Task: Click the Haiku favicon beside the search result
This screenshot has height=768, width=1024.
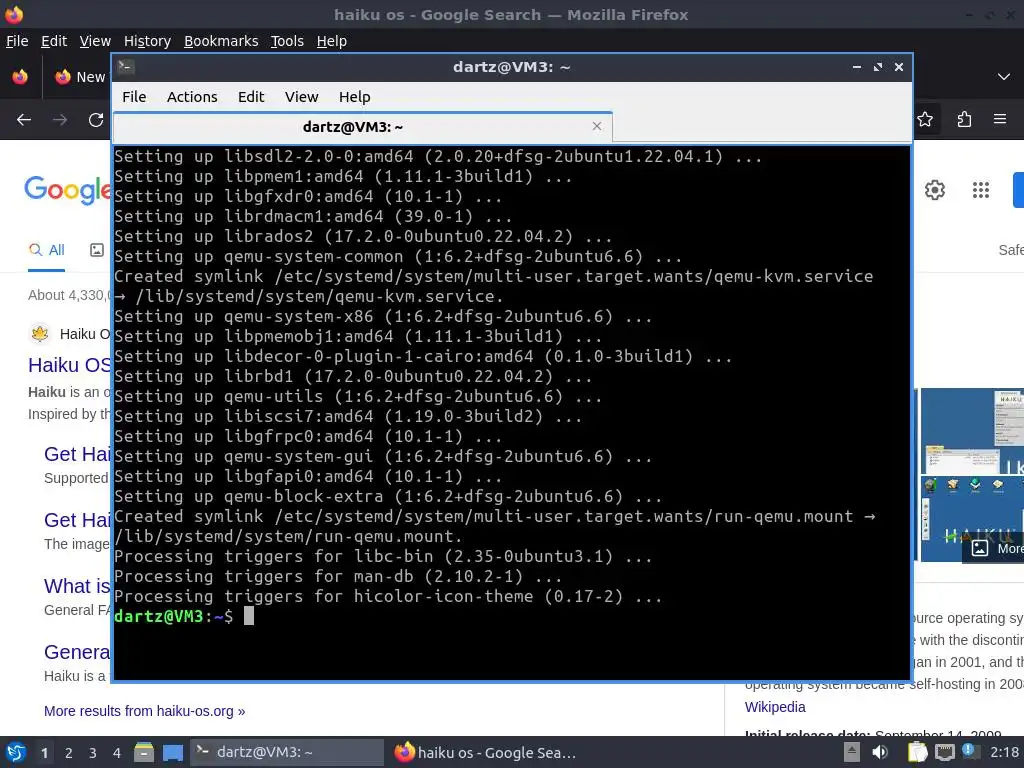Action: coord(40,334)
